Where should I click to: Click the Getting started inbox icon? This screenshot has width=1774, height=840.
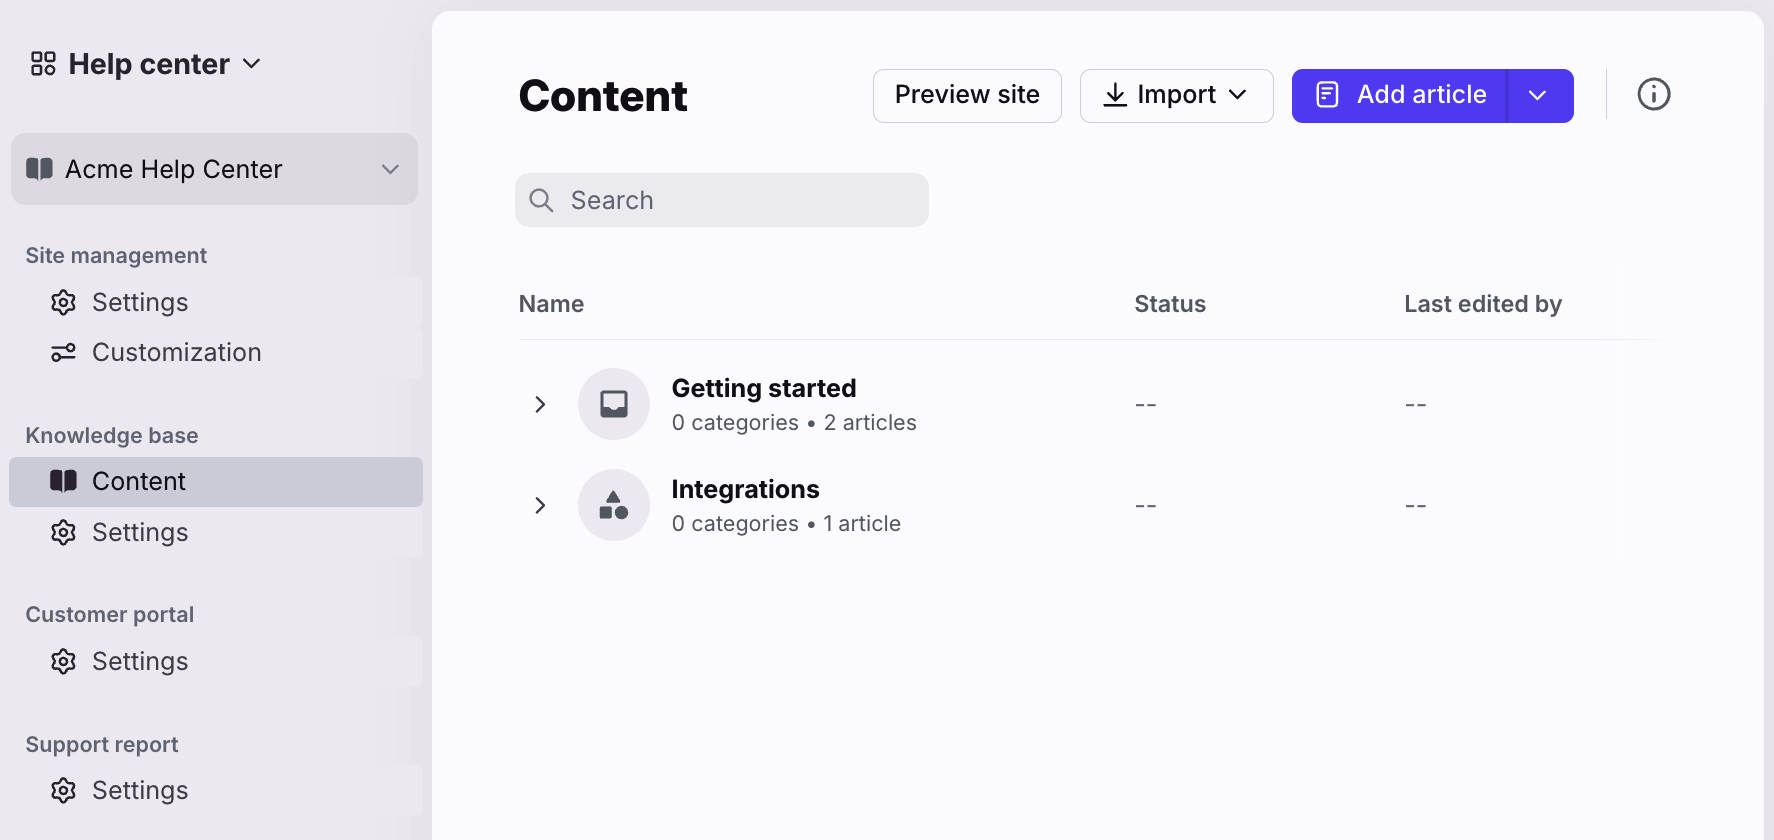point(614,404)
